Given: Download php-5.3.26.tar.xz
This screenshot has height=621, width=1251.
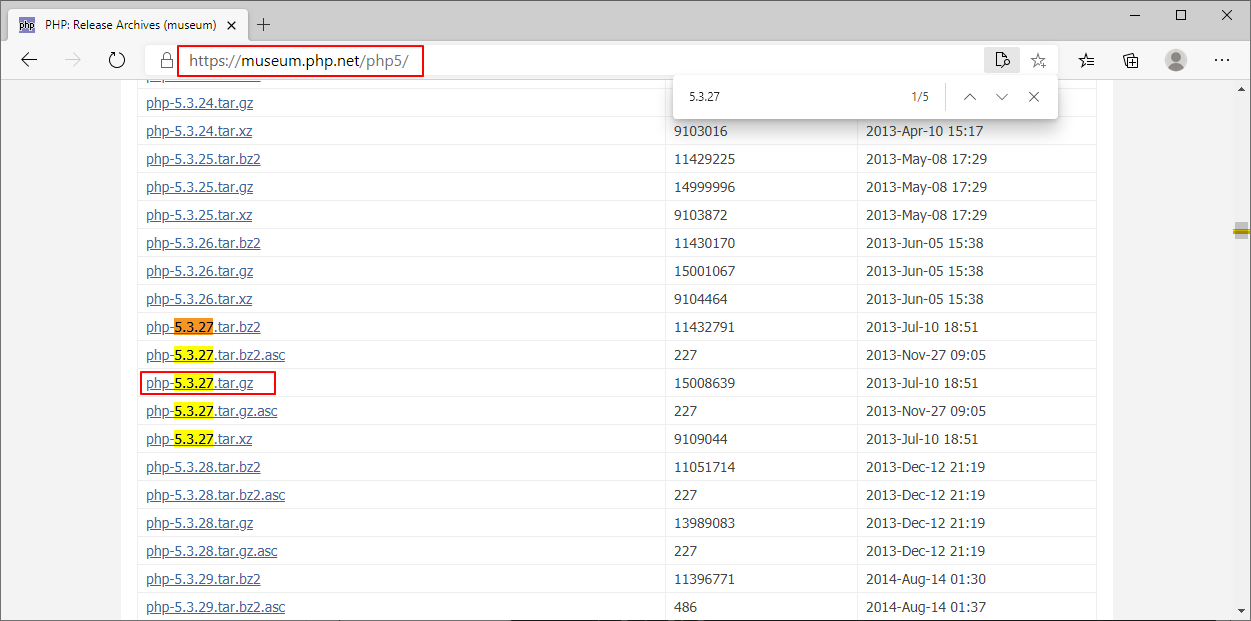Looking at the screenshot, I should point(199,299).
